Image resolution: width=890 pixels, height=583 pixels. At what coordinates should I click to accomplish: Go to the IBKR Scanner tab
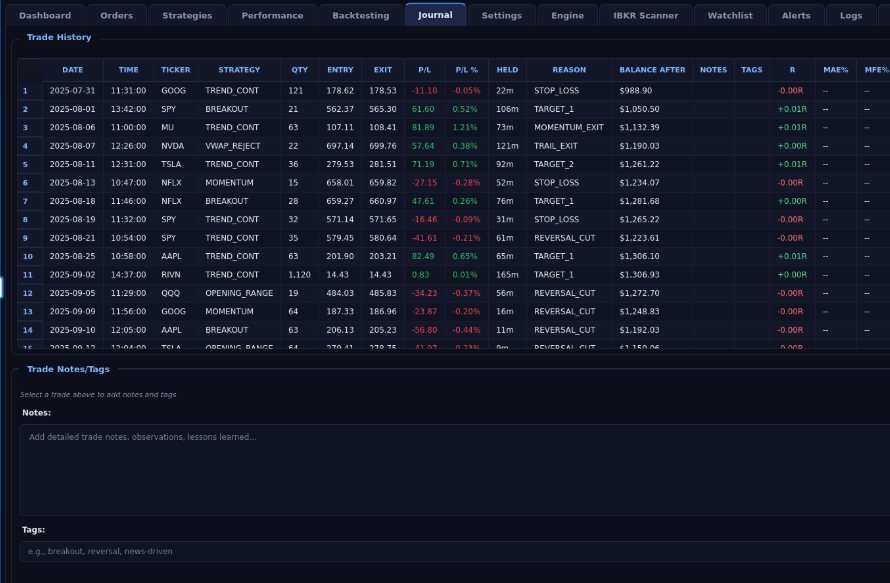point(645,15)
